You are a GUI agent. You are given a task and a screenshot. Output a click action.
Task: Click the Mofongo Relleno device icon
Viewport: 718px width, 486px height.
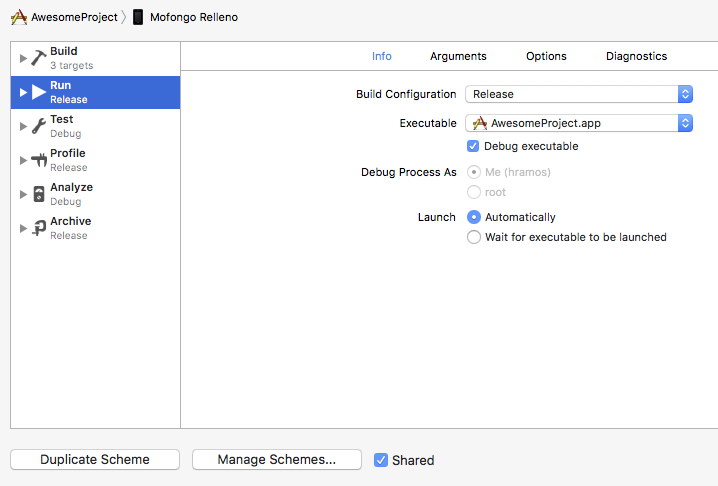138,17
